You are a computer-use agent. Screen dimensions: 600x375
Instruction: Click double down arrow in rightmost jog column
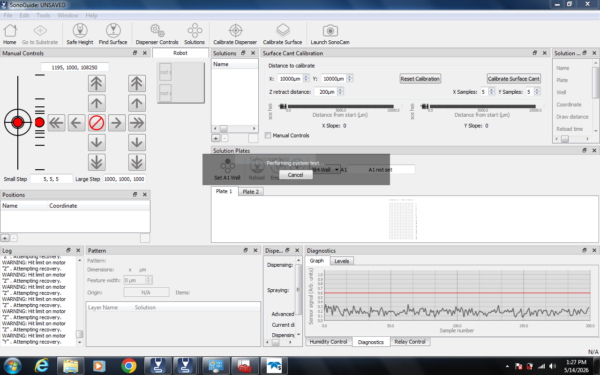pos(137,162)
